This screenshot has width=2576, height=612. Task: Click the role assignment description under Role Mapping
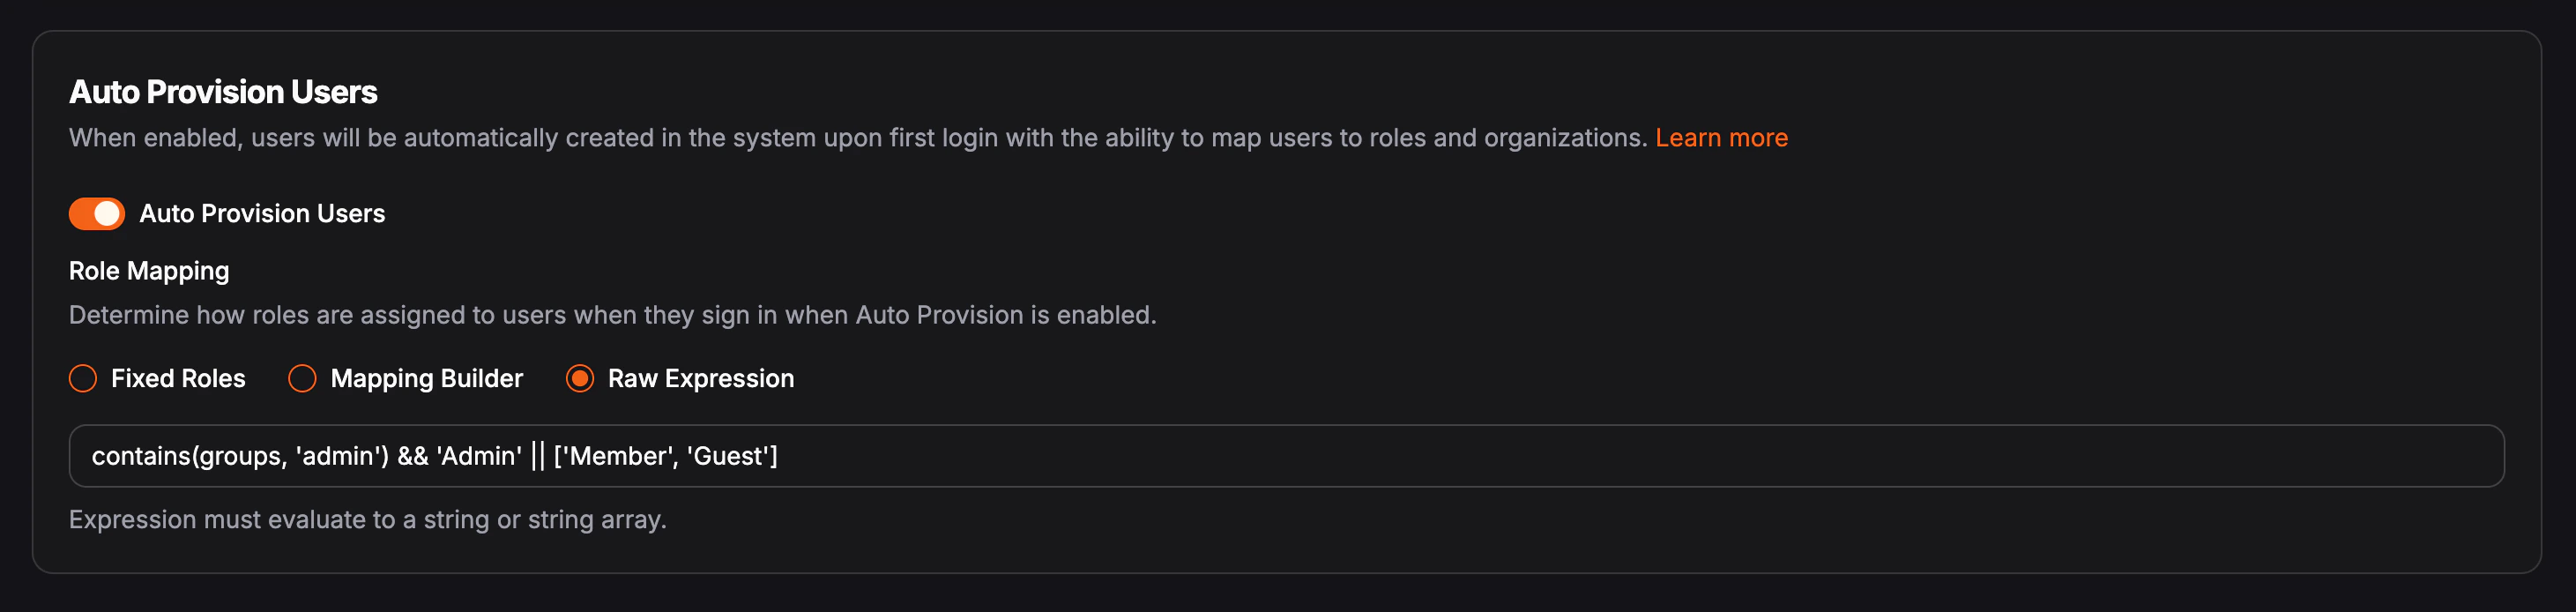point(612,316)
